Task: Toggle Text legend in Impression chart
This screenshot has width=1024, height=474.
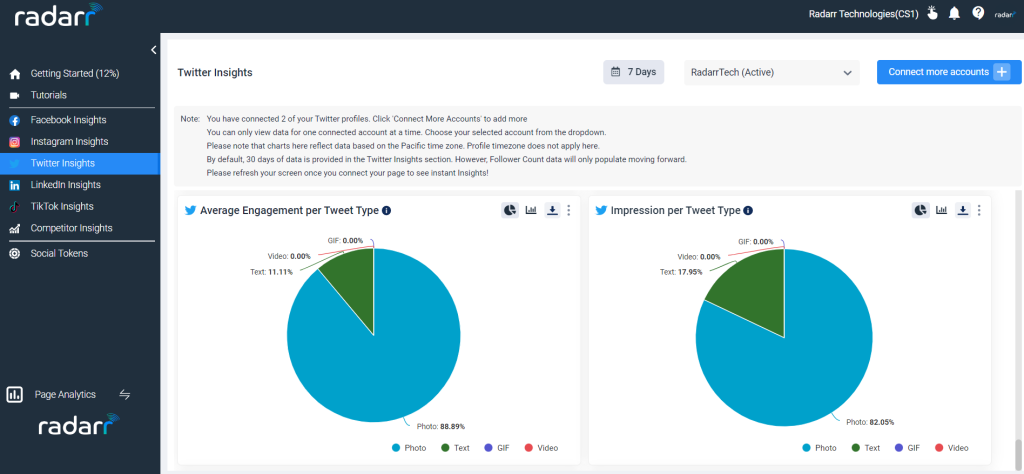Action: click(865, 448)
